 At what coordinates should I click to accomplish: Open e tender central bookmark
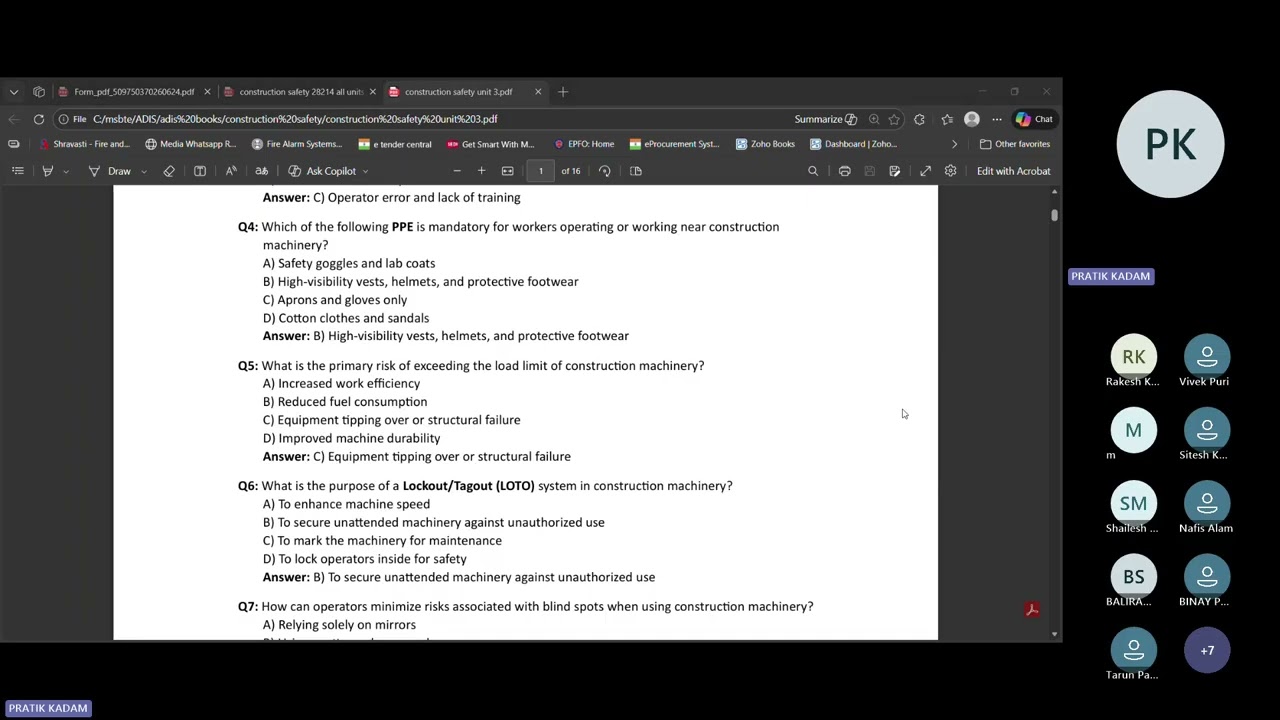(x=395, y=144)
